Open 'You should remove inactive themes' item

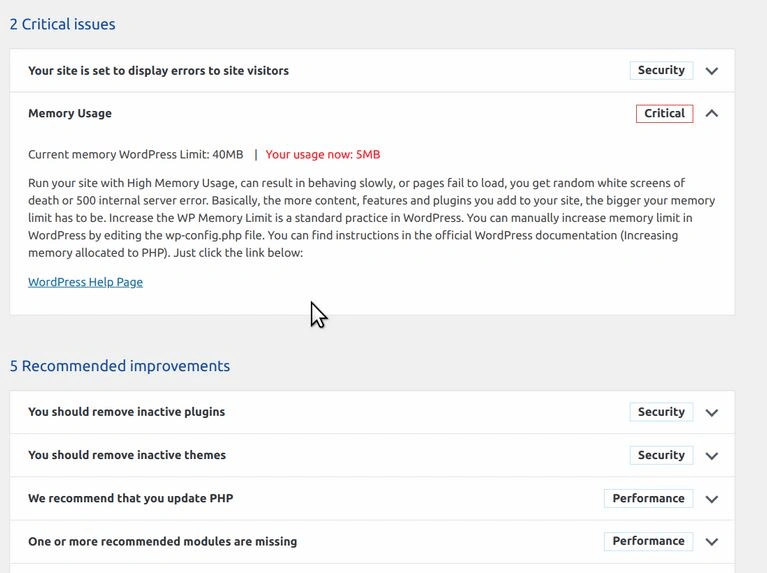point(127,455)
